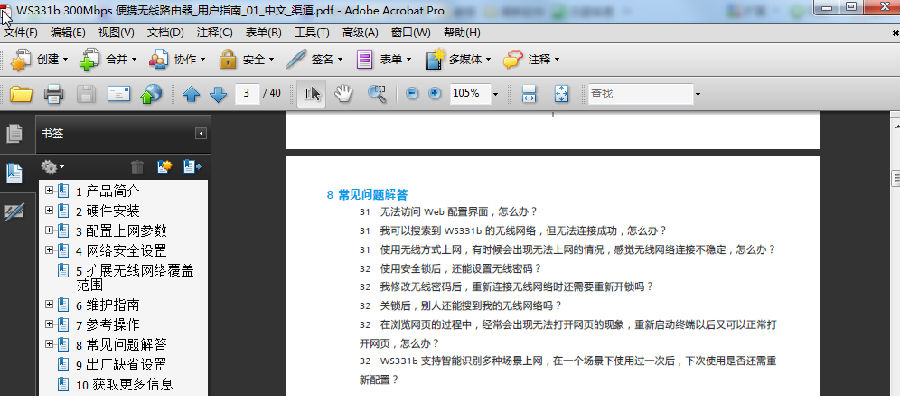Click the fit width scrolling icon
The image size is (900, 396).
pos(529,94)
